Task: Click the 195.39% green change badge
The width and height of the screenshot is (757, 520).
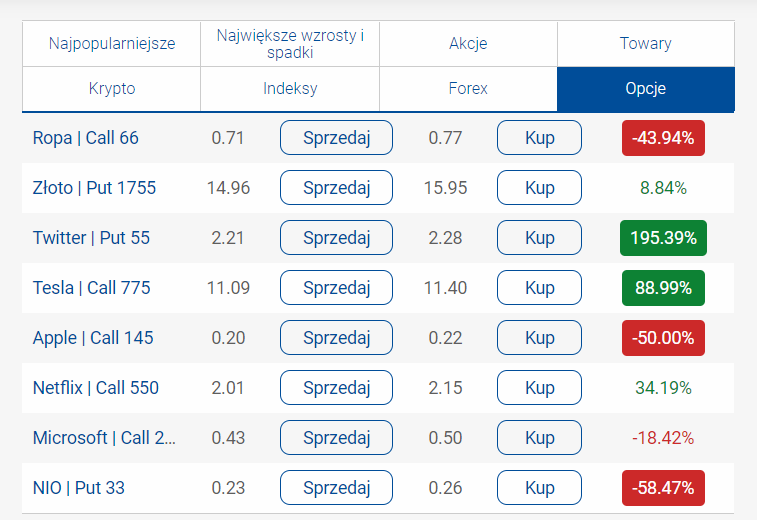Action: [x=663, y=238]
